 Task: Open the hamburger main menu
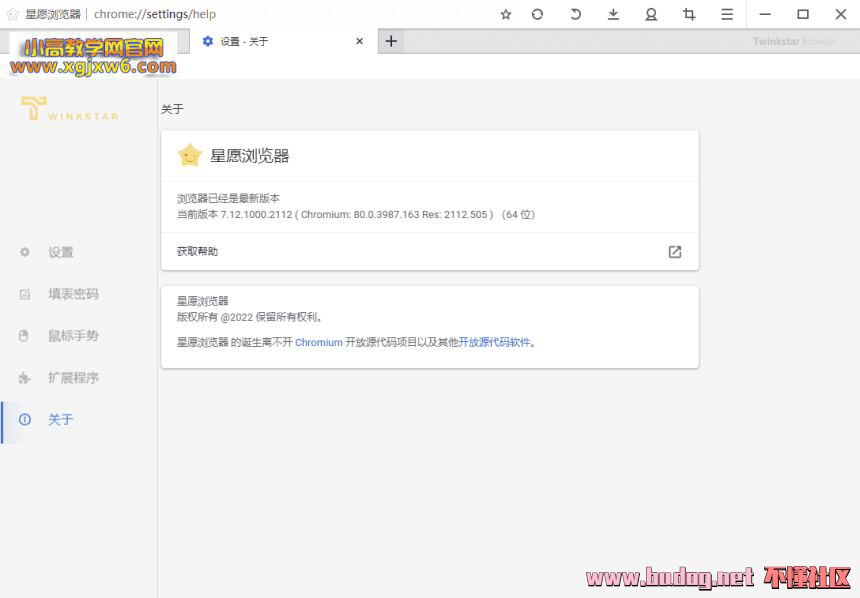(727, 14)
